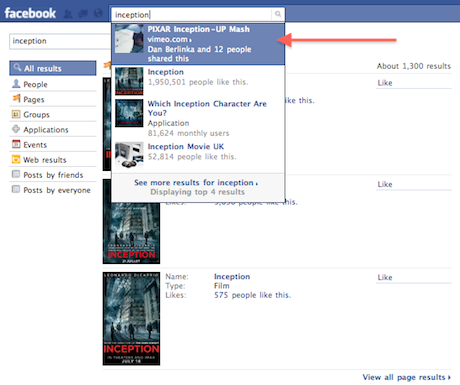Open the friend requests icon
The width and height of the screenshot is (460, 385).
tap(68, 14)
